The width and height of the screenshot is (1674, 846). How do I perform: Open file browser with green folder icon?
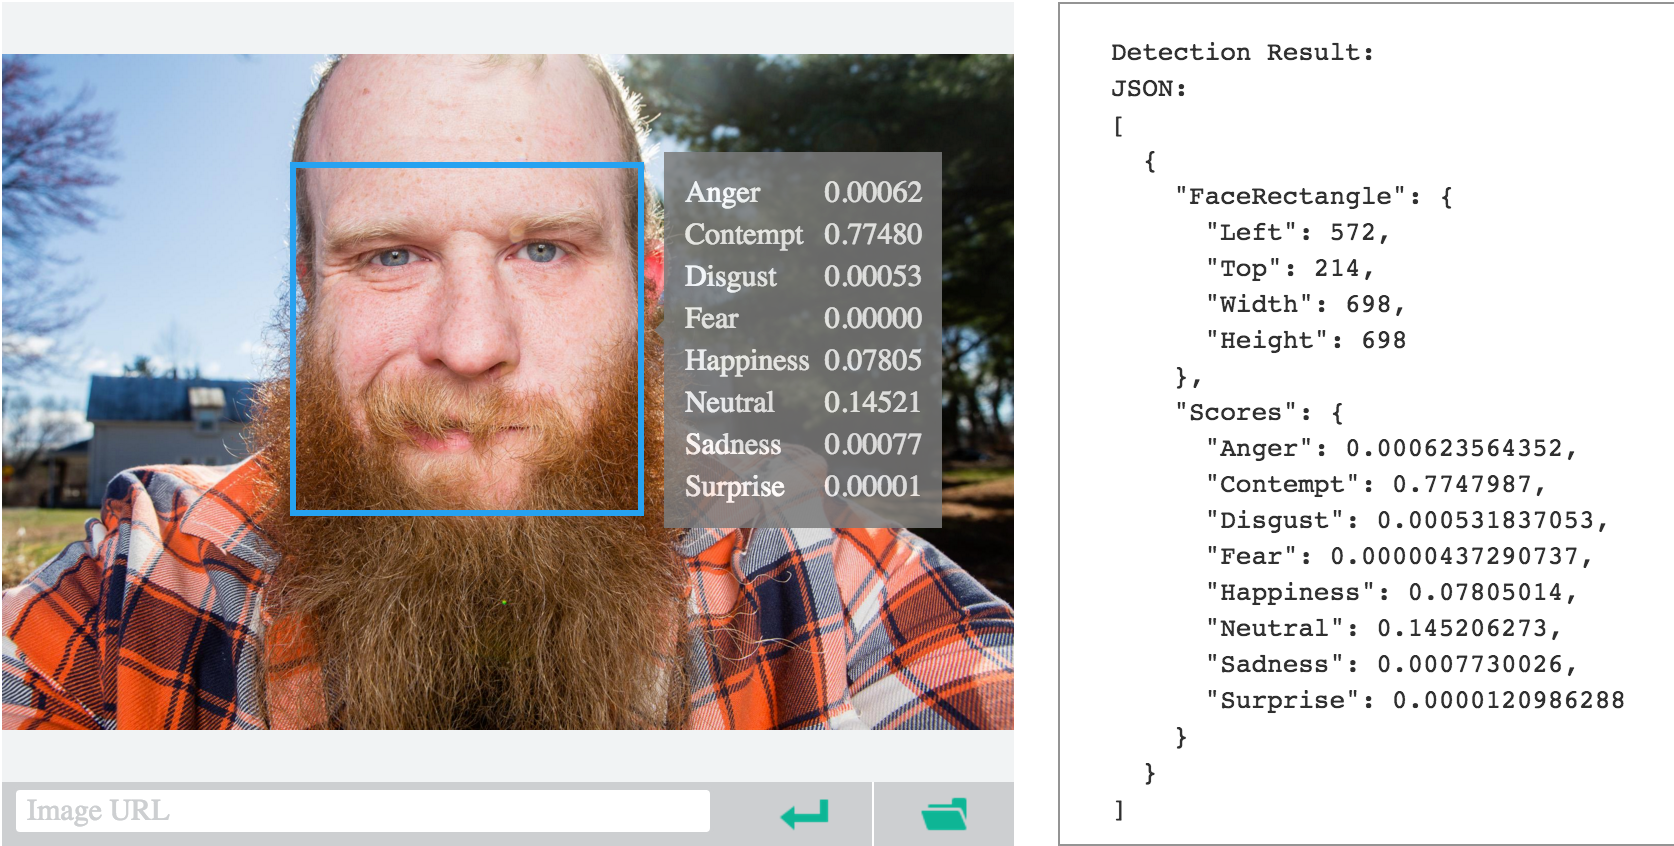pos(944,814)
